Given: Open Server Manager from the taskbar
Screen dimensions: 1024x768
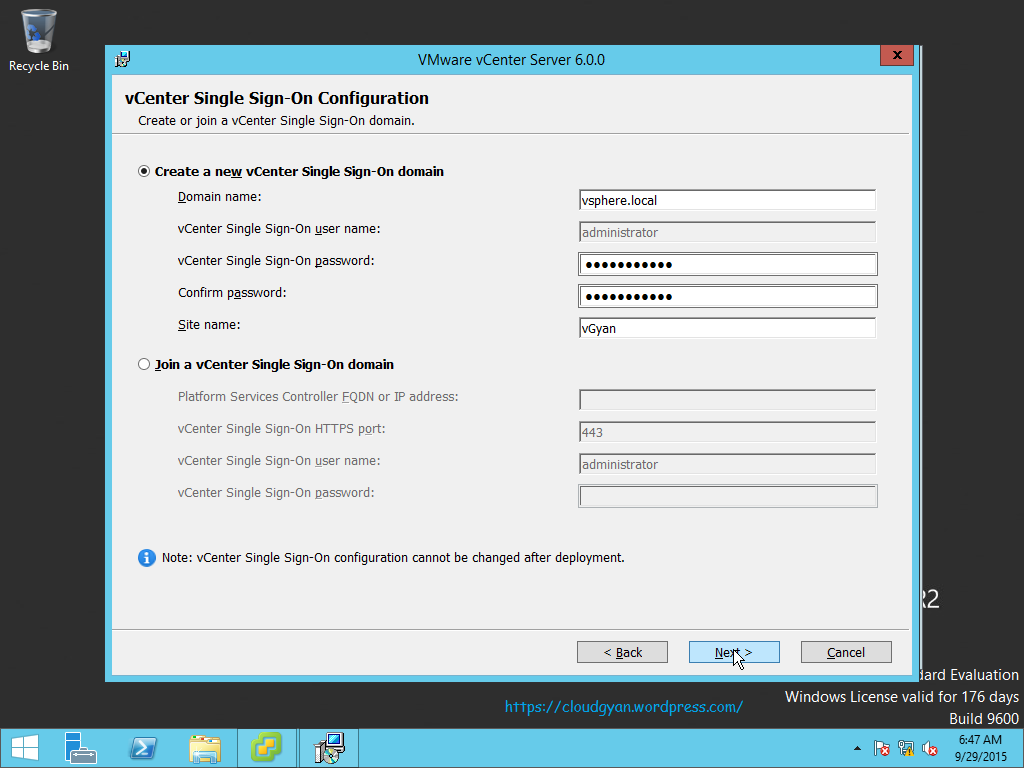Looking at the screenshot, I should coord(81,747).
